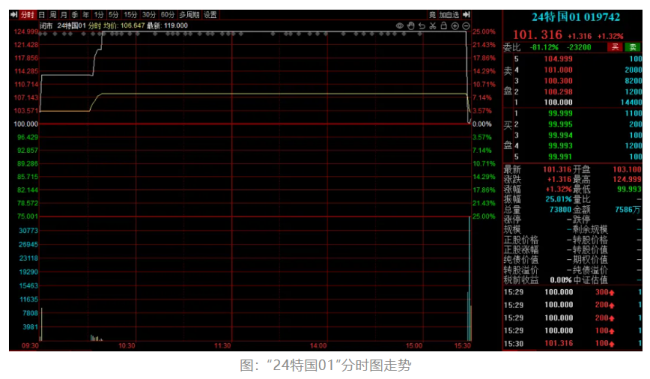Switch to 年 yearly chart tab
This screenshot has width=650, height=379.
tap(85, 15)
